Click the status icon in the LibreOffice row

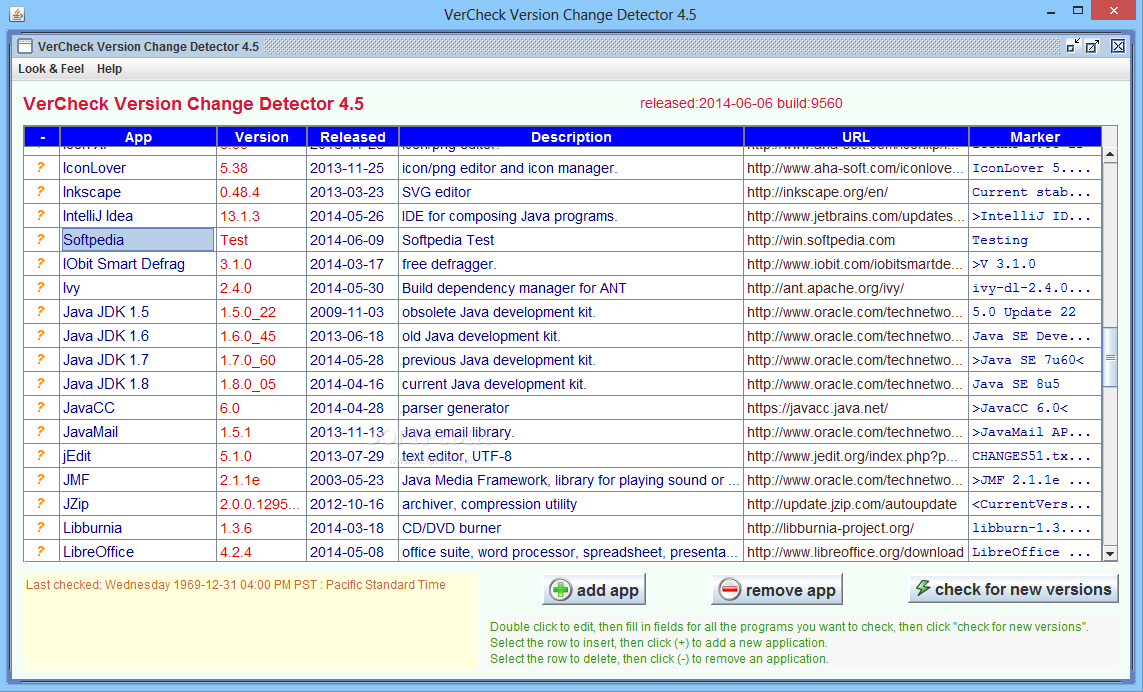41,551
